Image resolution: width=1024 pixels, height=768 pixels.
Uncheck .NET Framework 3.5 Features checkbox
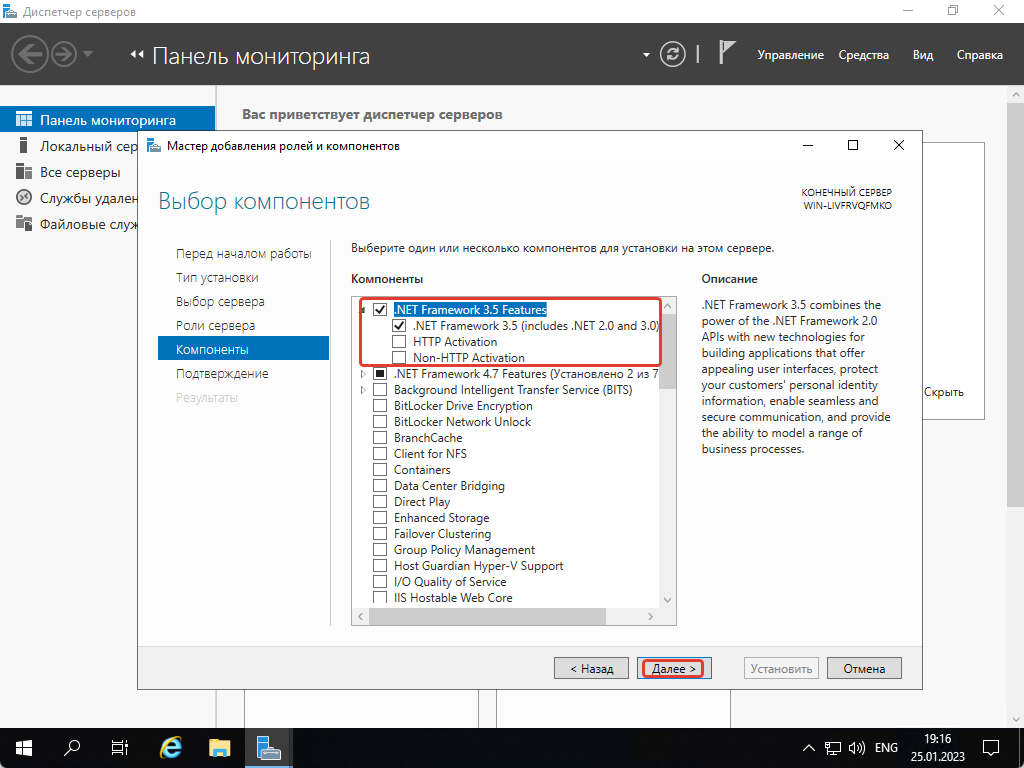[380, 310]
